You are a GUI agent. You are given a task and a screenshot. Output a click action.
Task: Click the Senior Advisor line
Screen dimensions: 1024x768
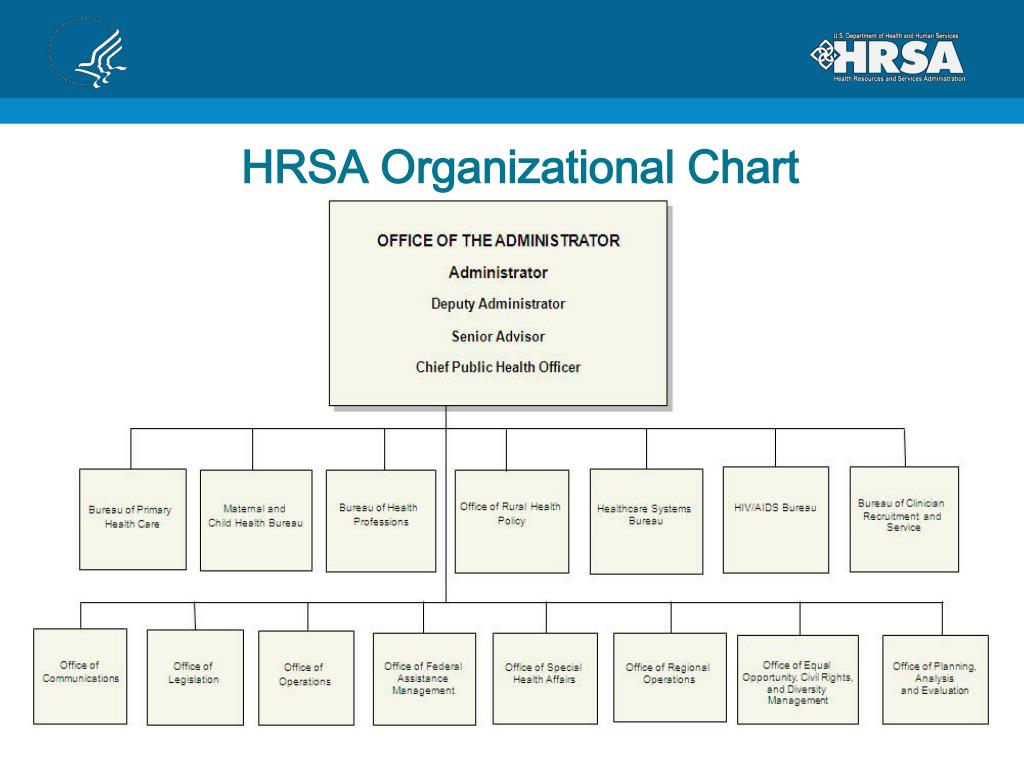(x=498, y=336)
